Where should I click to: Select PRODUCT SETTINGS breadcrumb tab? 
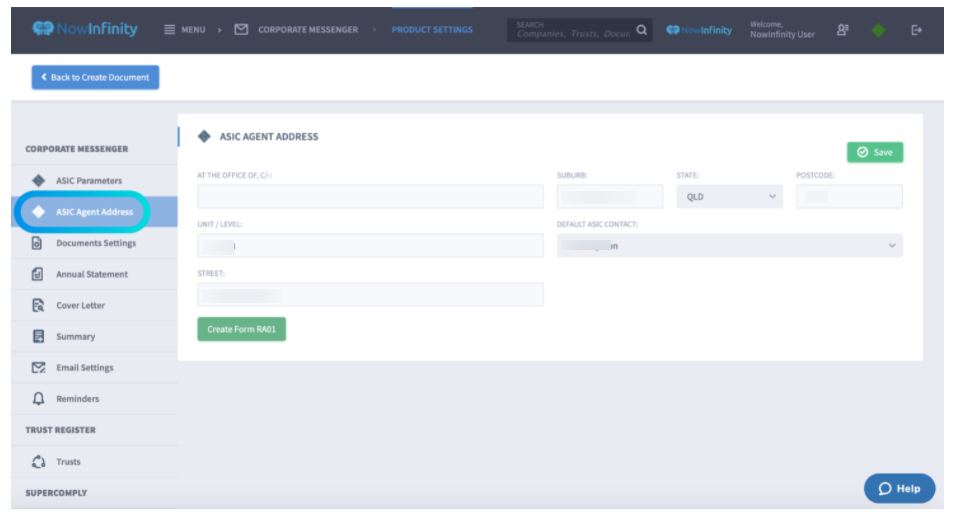tap(432, 29)
